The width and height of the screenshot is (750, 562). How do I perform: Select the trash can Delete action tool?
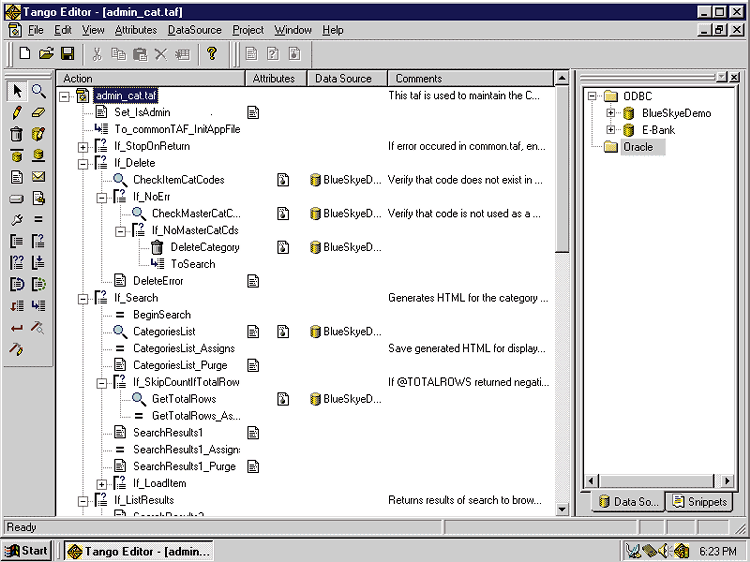point(17,134)
